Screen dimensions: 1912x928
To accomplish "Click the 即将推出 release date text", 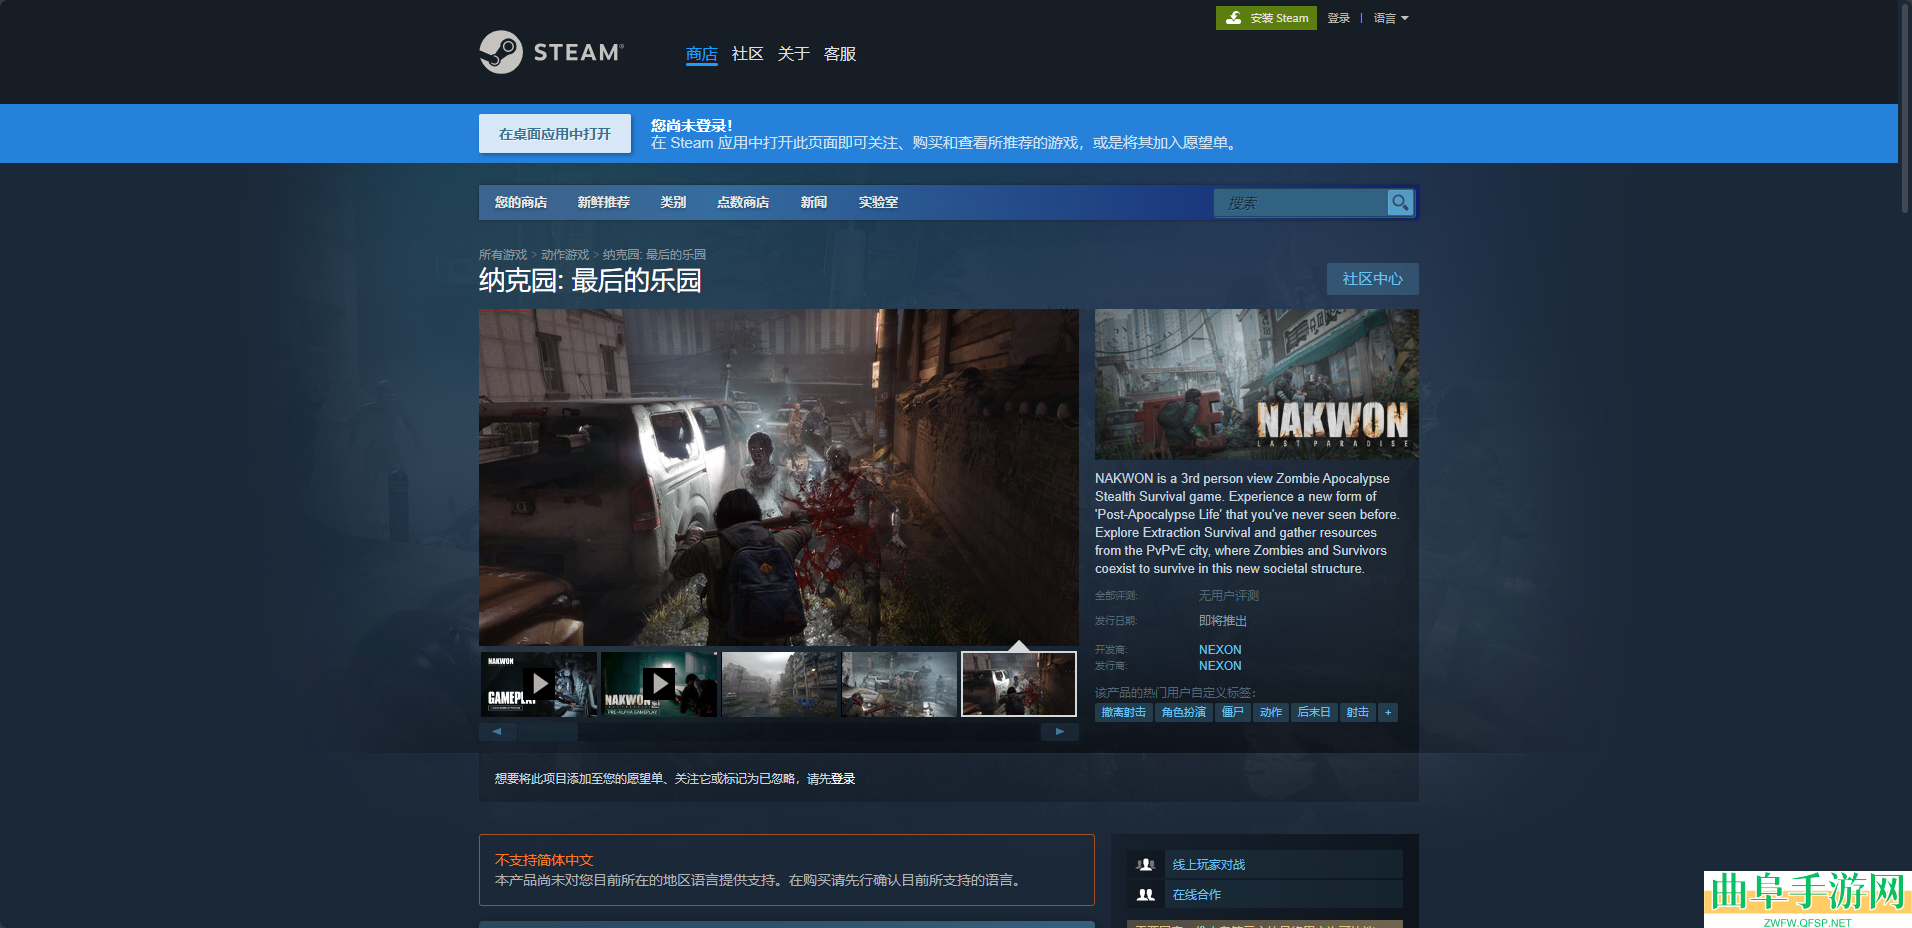I will (x=1223, y=621).
